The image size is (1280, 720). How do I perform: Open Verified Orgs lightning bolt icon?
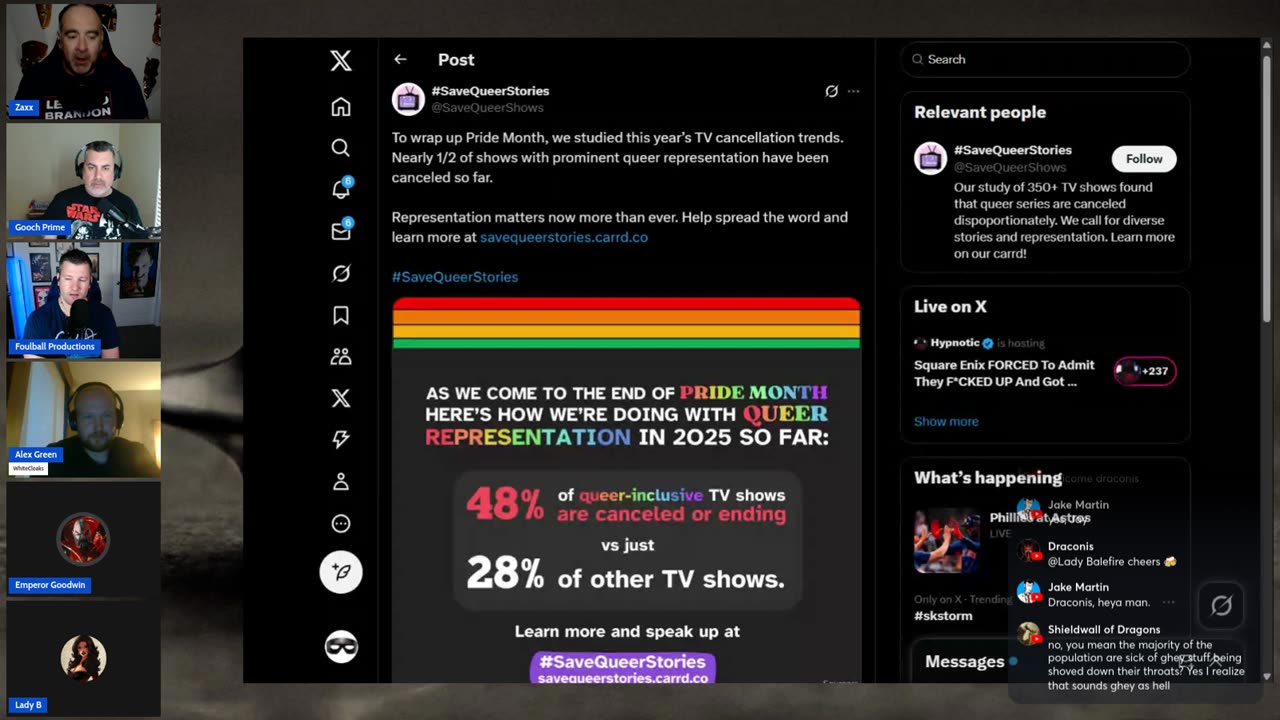point(341,439)
